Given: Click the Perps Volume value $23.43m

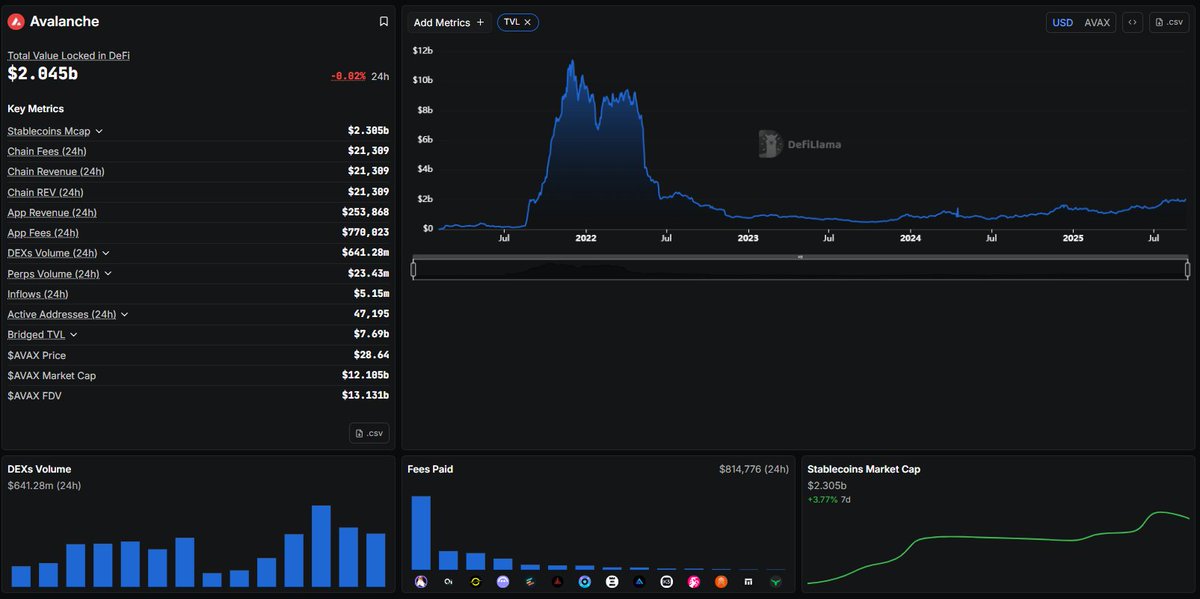Looking at the screenshot, I should (368, 273).
